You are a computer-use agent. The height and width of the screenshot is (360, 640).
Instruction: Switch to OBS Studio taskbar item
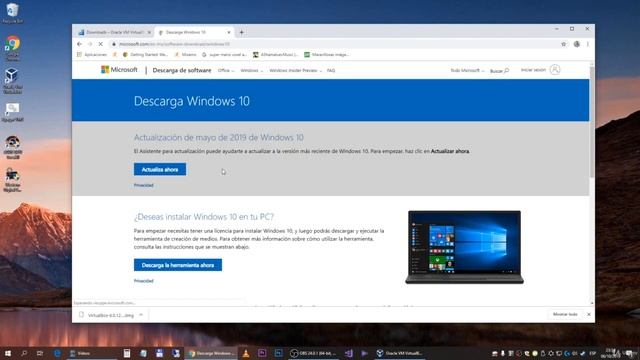313,353
